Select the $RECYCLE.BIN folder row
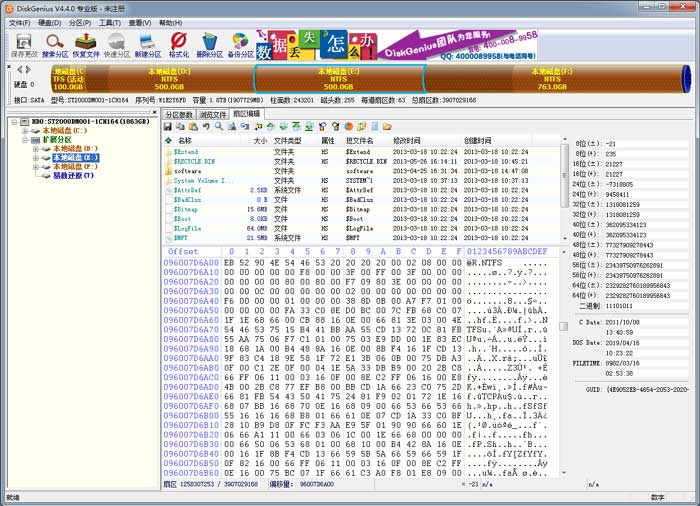This screenshot has width=700, height=506. [361, 162]
